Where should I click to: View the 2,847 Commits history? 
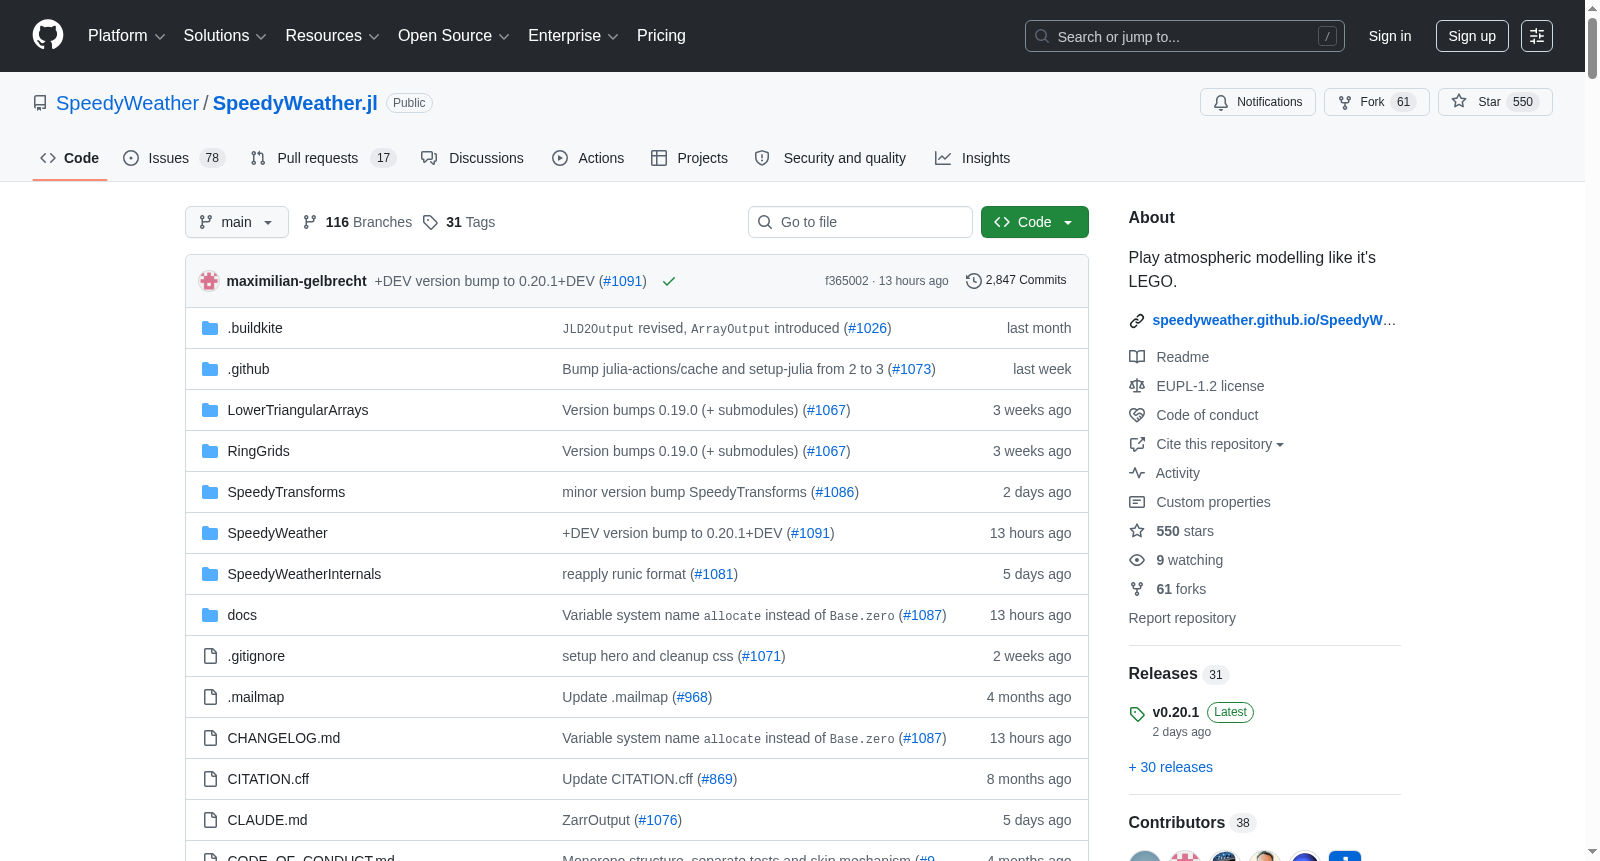pyautogui.click(x=1016, y=280)
